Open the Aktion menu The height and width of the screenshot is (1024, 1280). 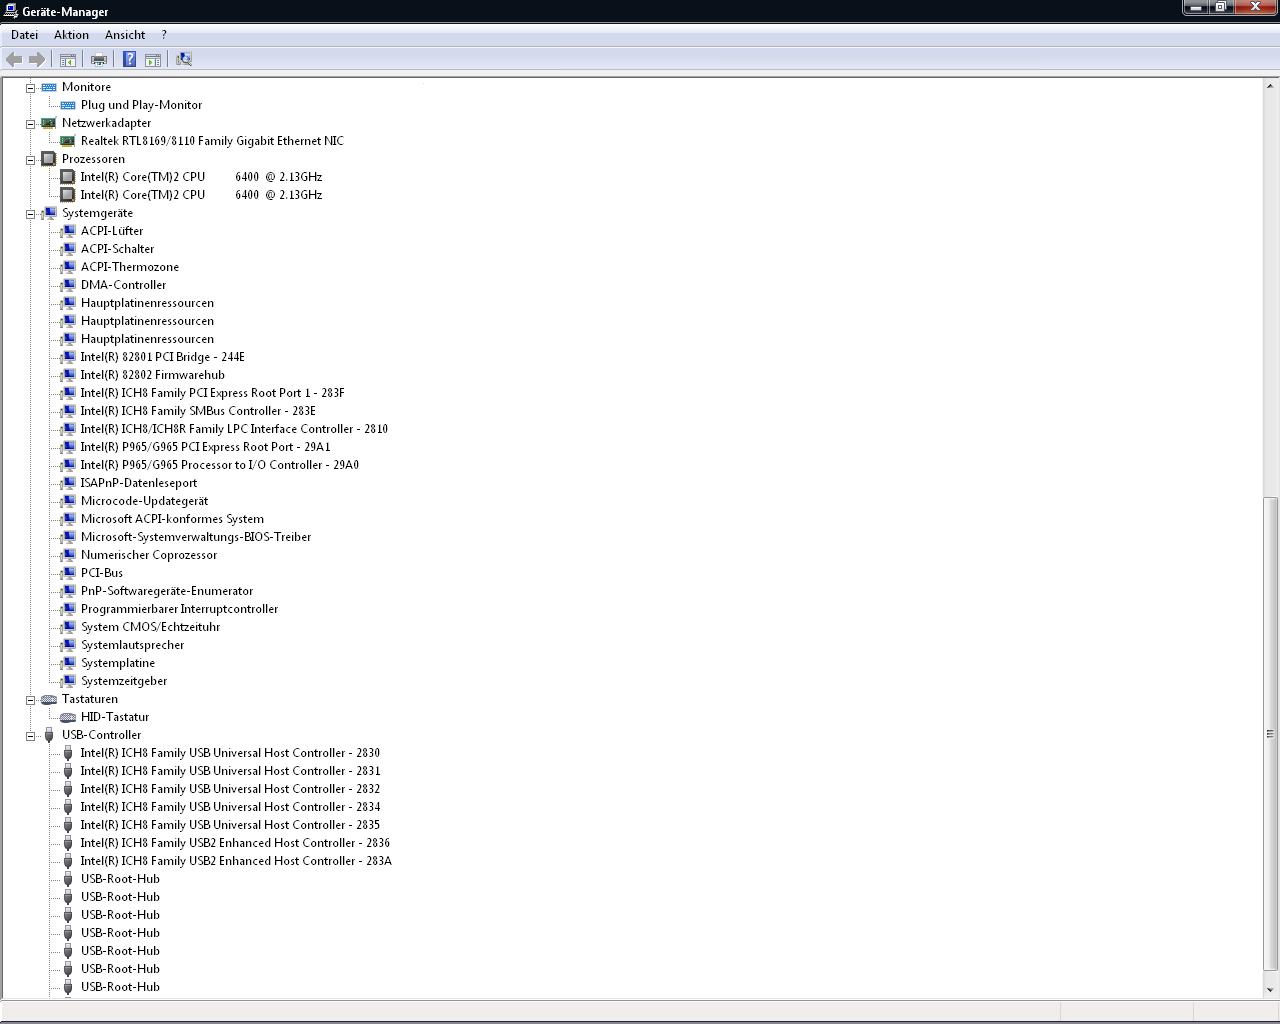click(x=71, y=35)
